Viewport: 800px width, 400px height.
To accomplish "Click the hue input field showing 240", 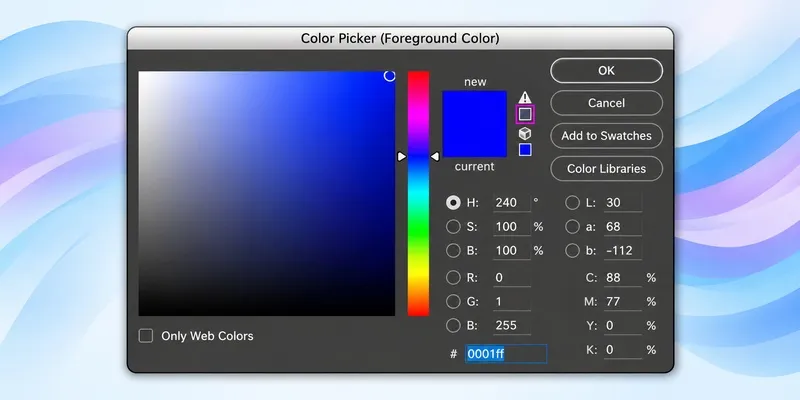I will coord(512,203).
